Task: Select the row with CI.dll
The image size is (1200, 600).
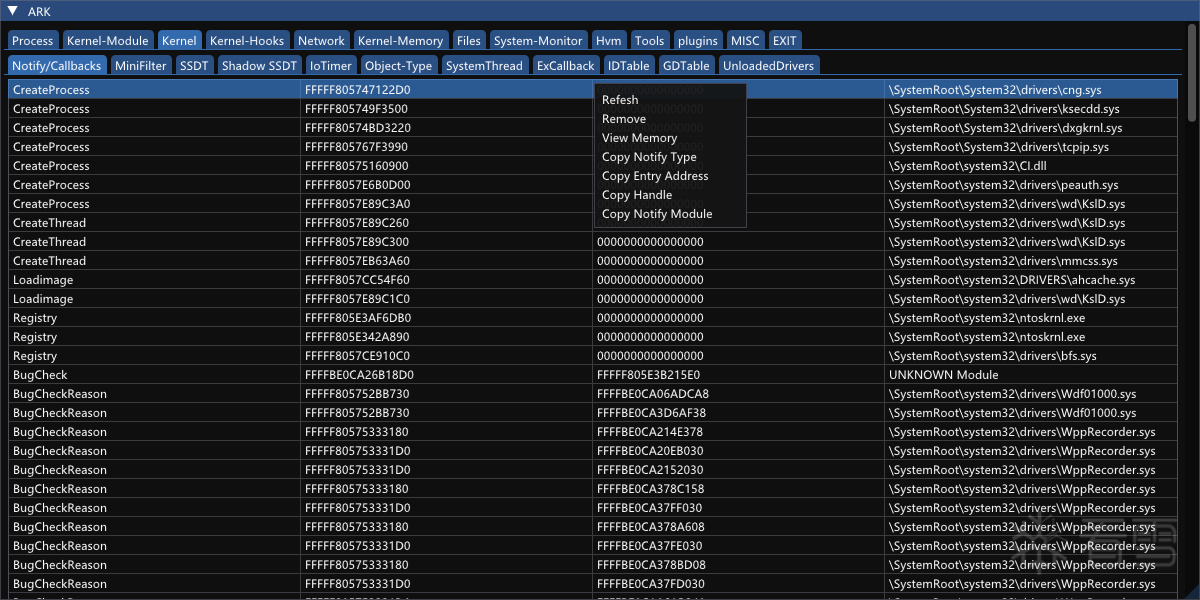Action: coord(593,166)
